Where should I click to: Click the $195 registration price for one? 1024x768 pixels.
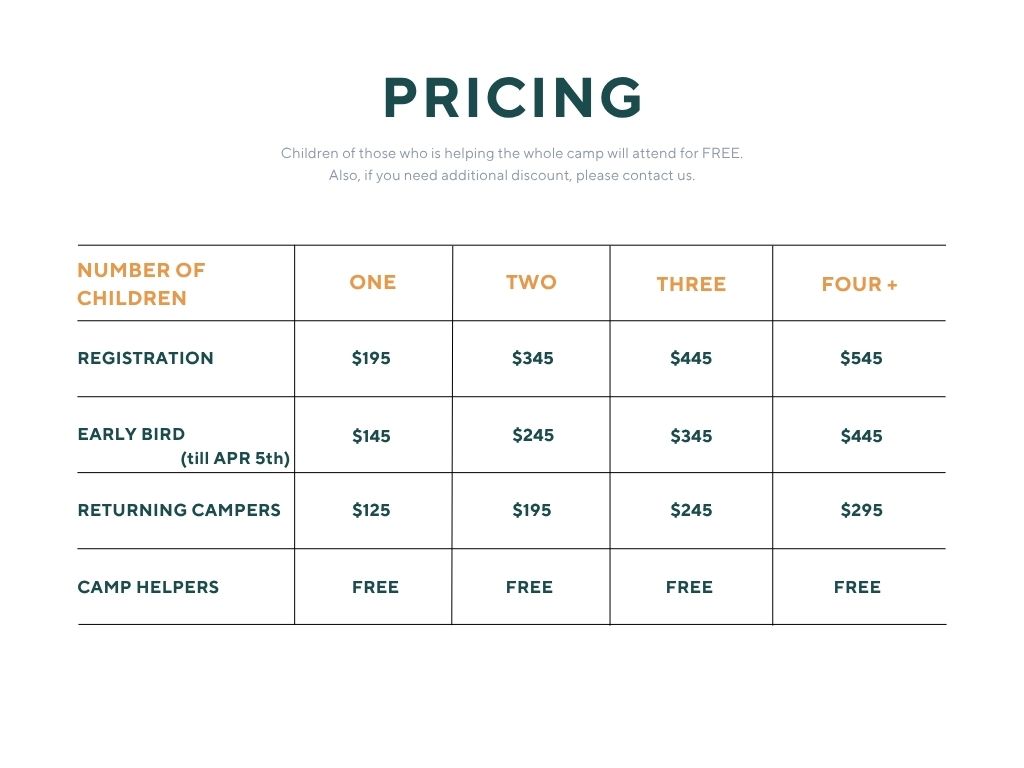tap(371, 358)
